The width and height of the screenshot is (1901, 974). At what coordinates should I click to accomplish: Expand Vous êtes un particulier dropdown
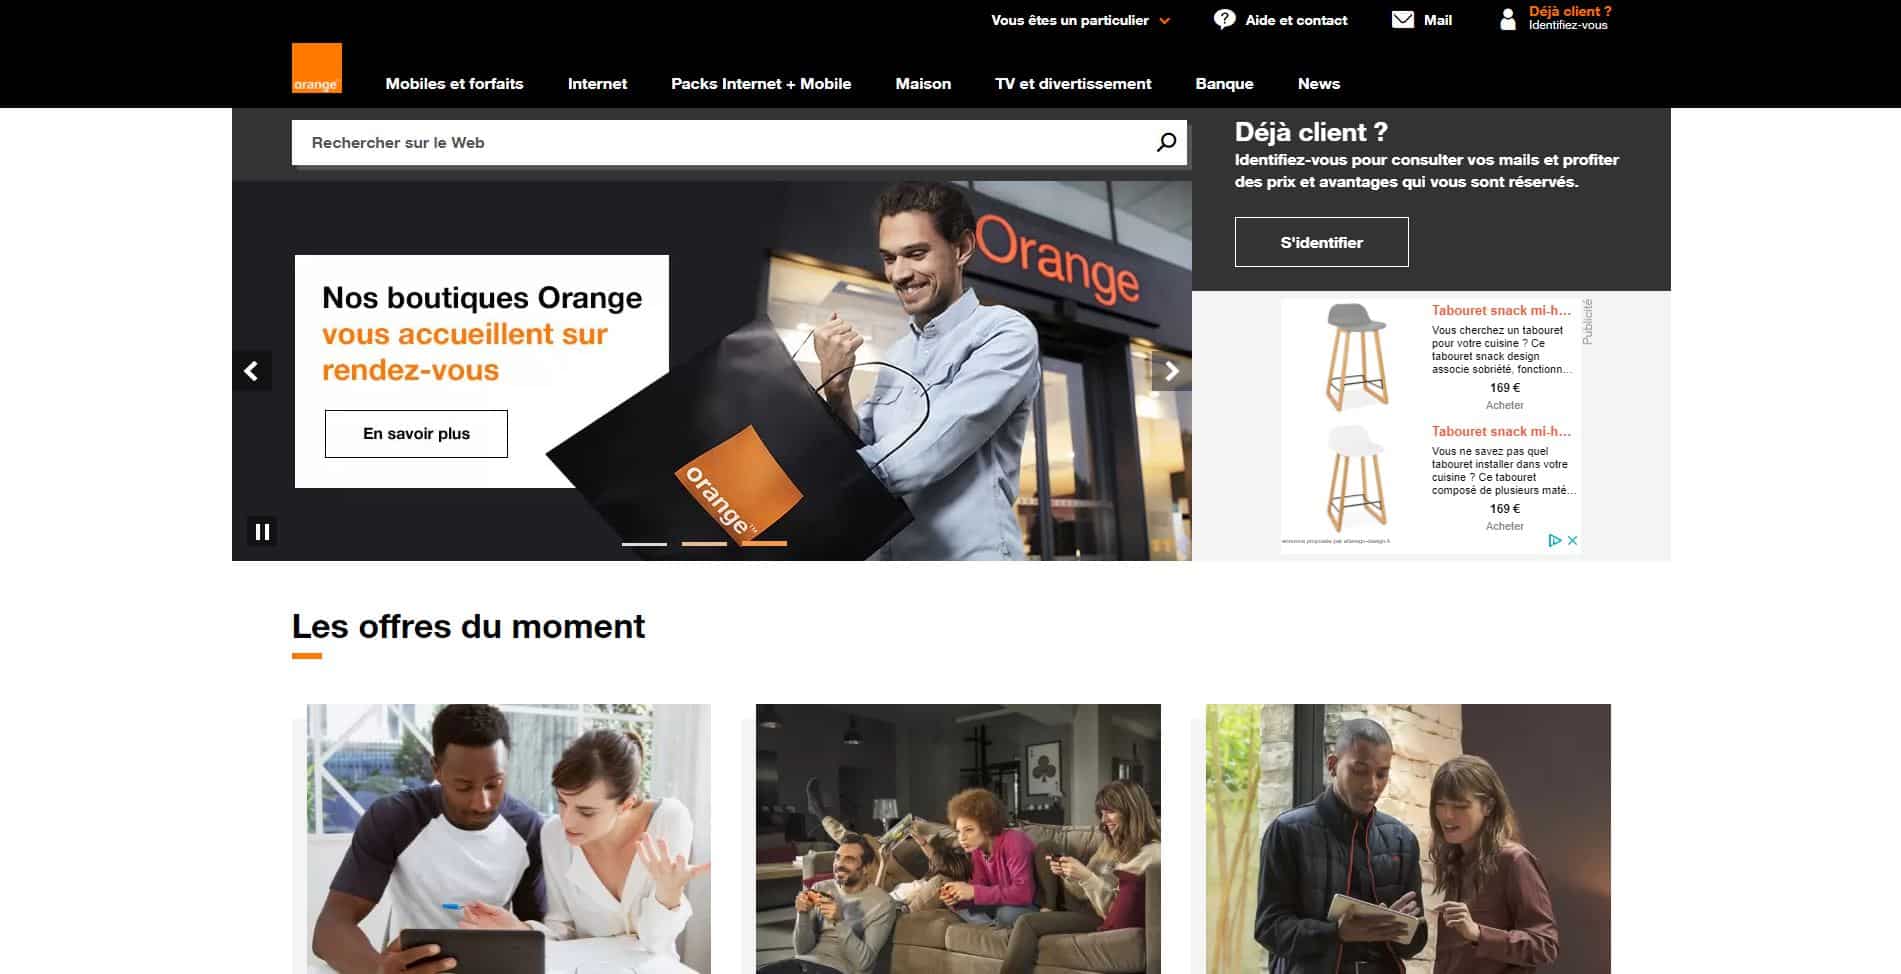point(1080,20)
